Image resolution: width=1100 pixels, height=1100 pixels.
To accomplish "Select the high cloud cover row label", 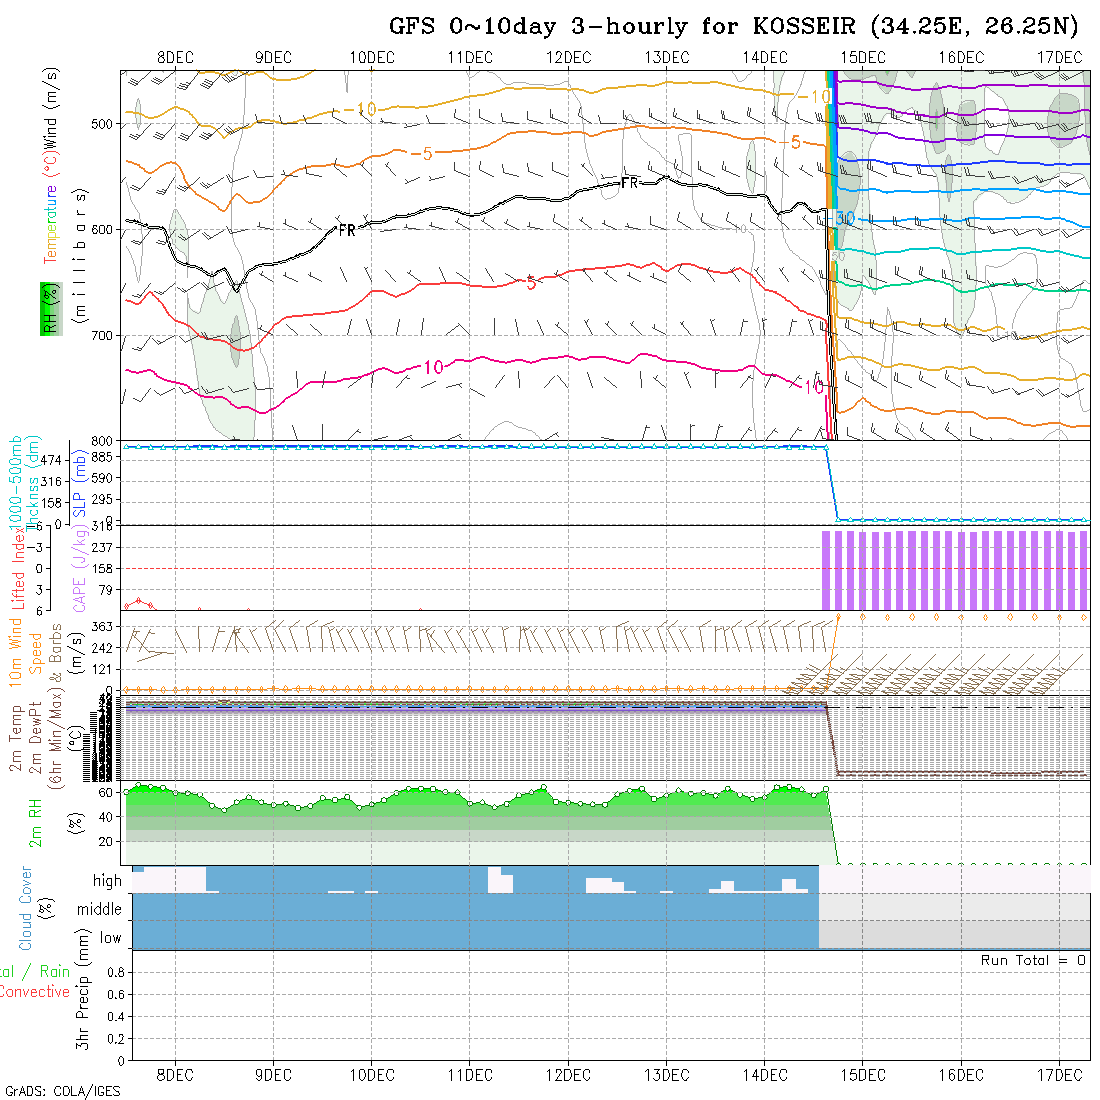I will point(107,881).
